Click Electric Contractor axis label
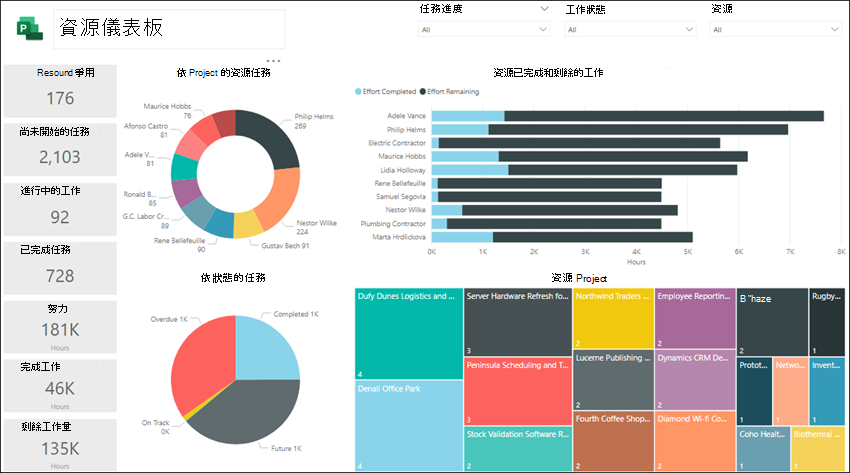850x473 pixels. 397,143
